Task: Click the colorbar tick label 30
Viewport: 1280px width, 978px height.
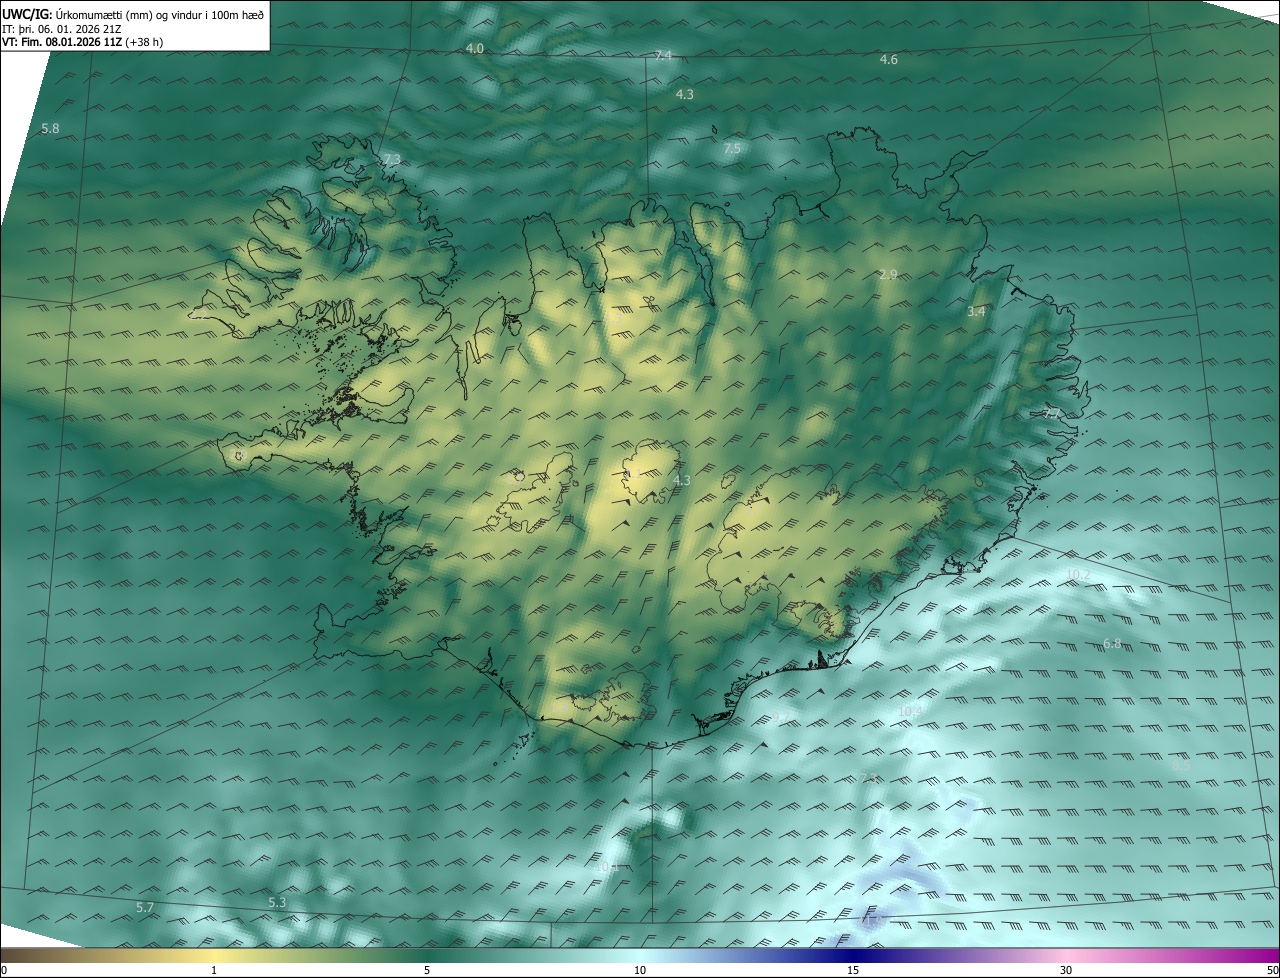Action: tap(1066, 970)
